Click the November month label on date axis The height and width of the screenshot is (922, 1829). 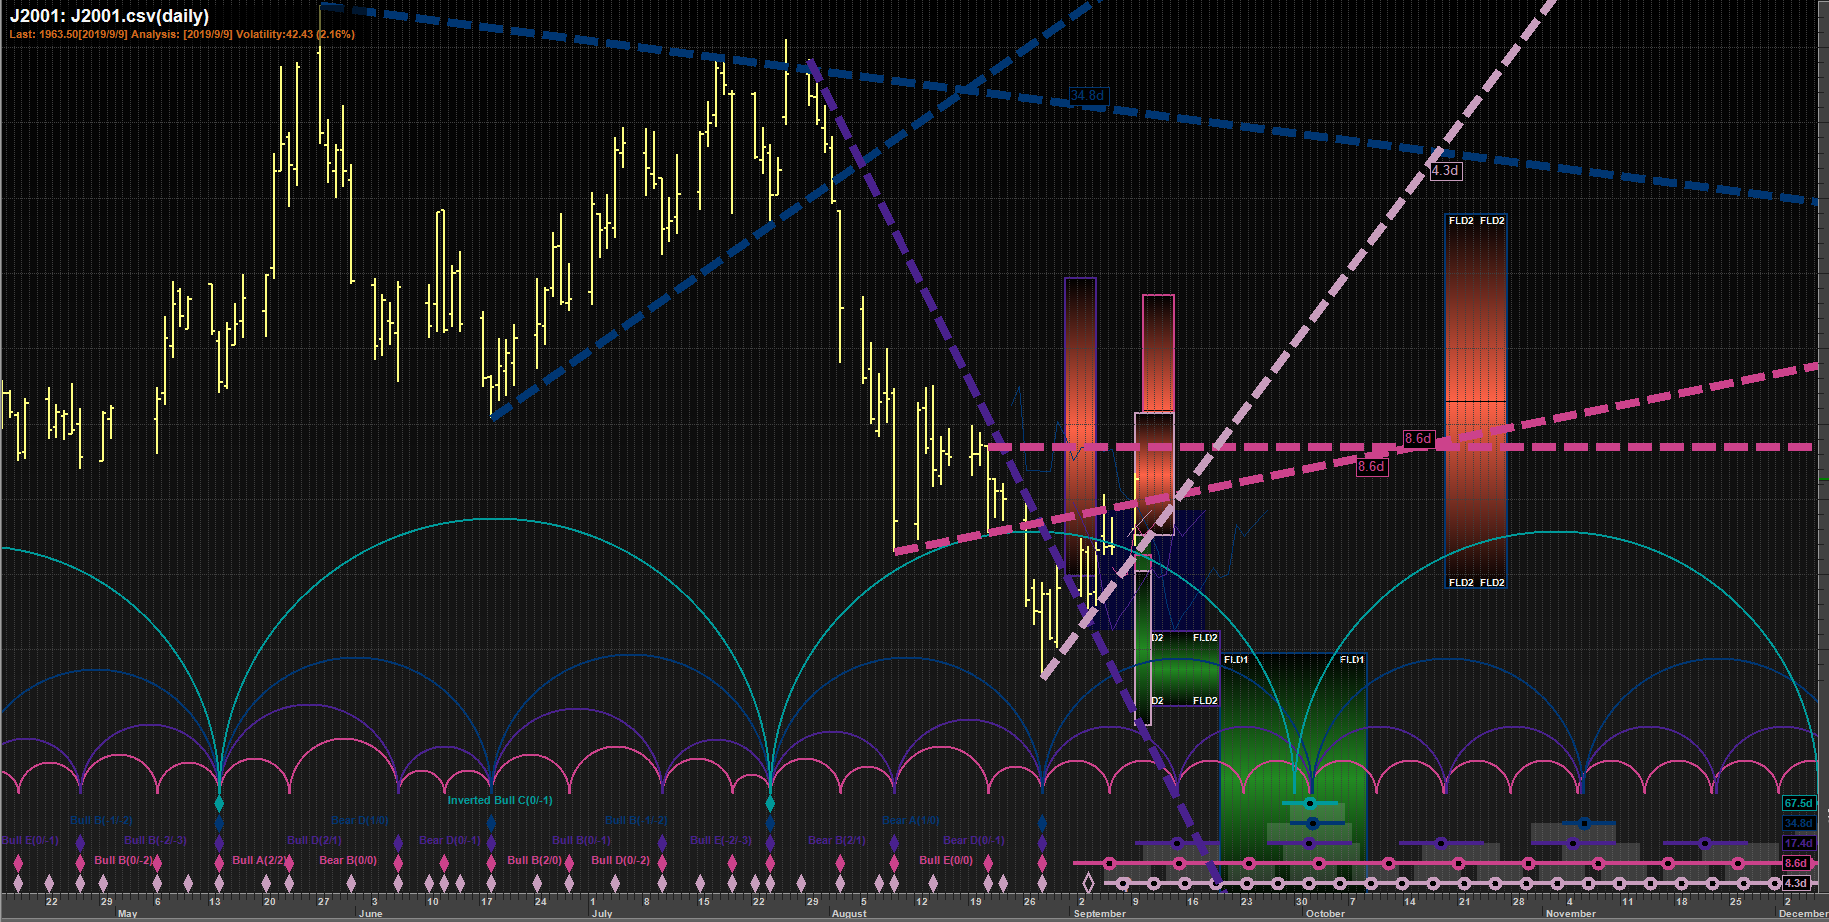pyautogui.click(x=1571, y=914)
